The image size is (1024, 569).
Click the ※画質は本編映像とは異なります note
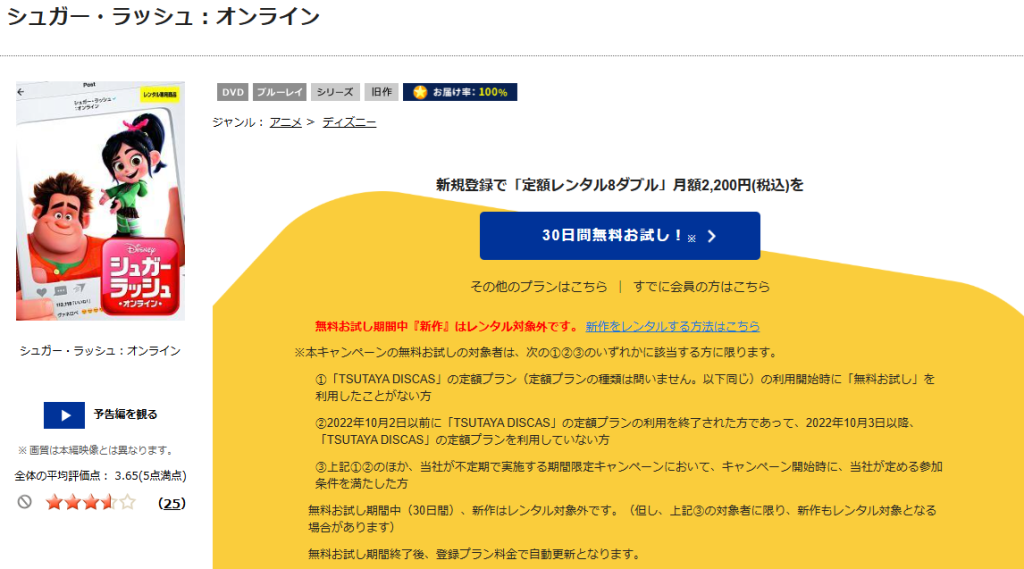tap(97, 450)
